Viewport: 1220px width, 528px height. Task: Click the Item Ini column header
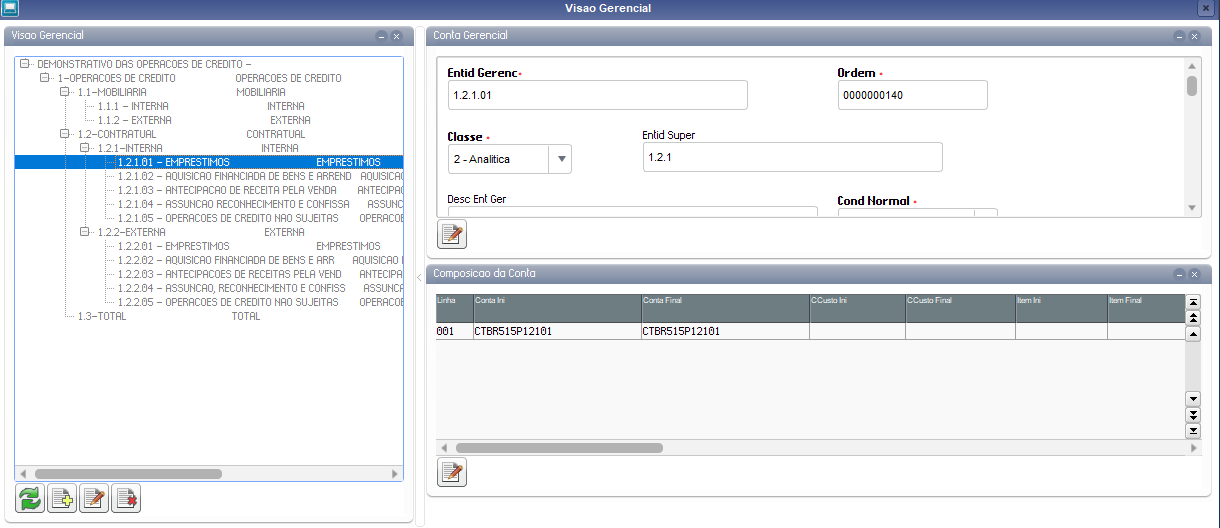click(1061, 308)
